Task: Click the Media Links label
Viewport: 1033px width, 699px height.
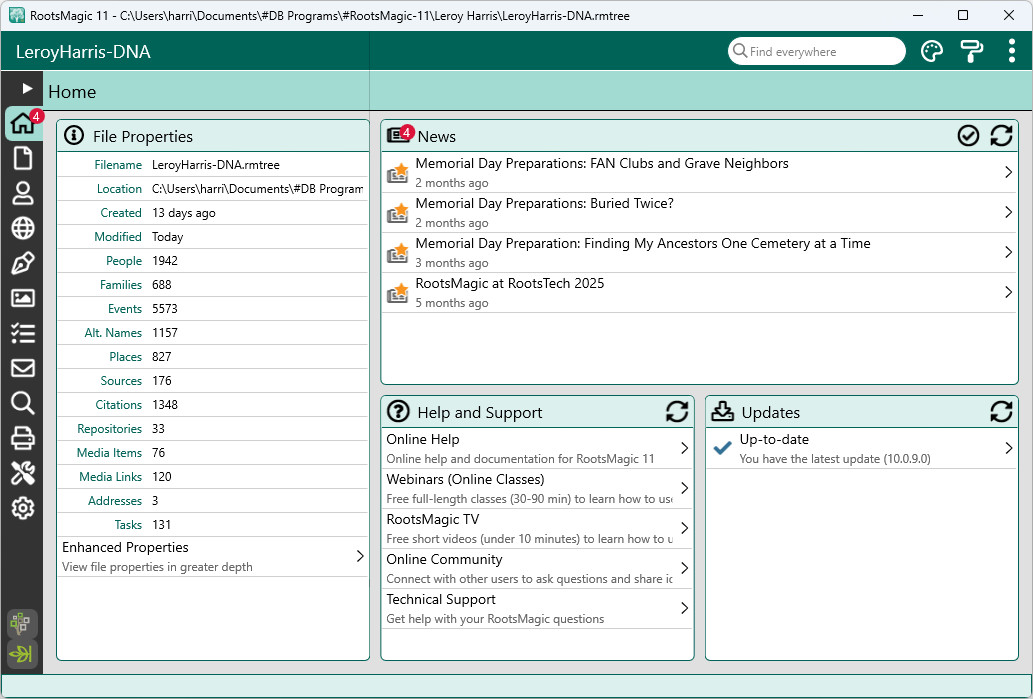Action: point(111,476)
